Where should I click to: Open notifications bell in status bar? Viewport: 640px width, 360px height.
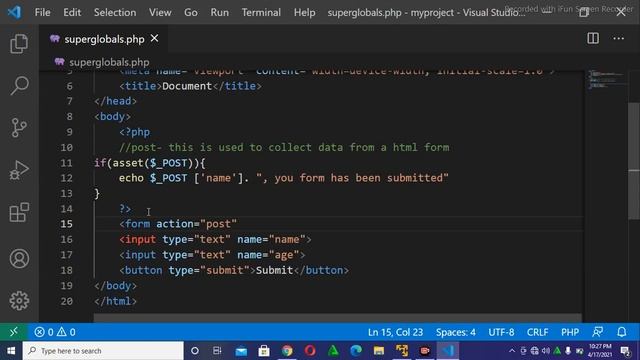click(622, 332)
